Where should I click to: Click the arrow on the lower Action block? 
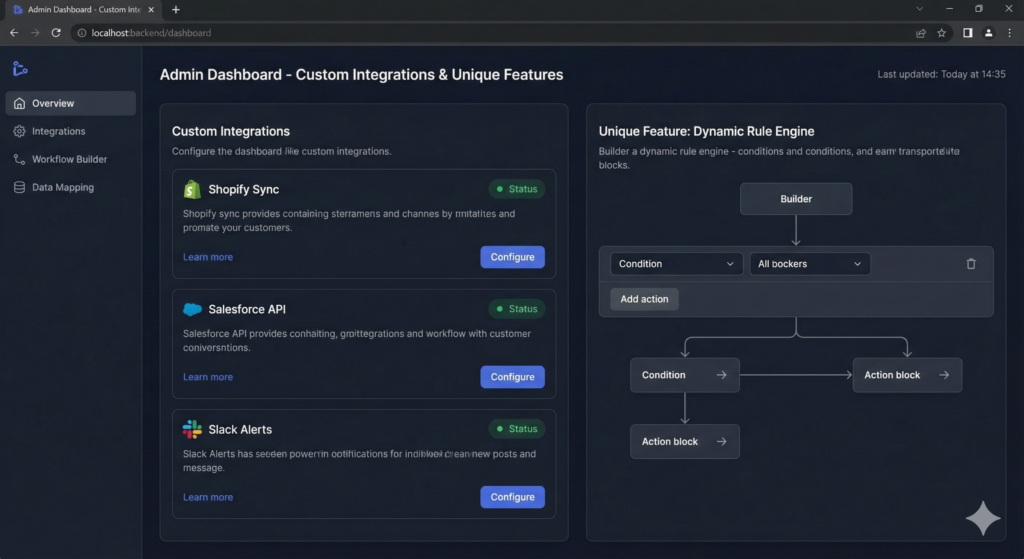tap(721, 441)
